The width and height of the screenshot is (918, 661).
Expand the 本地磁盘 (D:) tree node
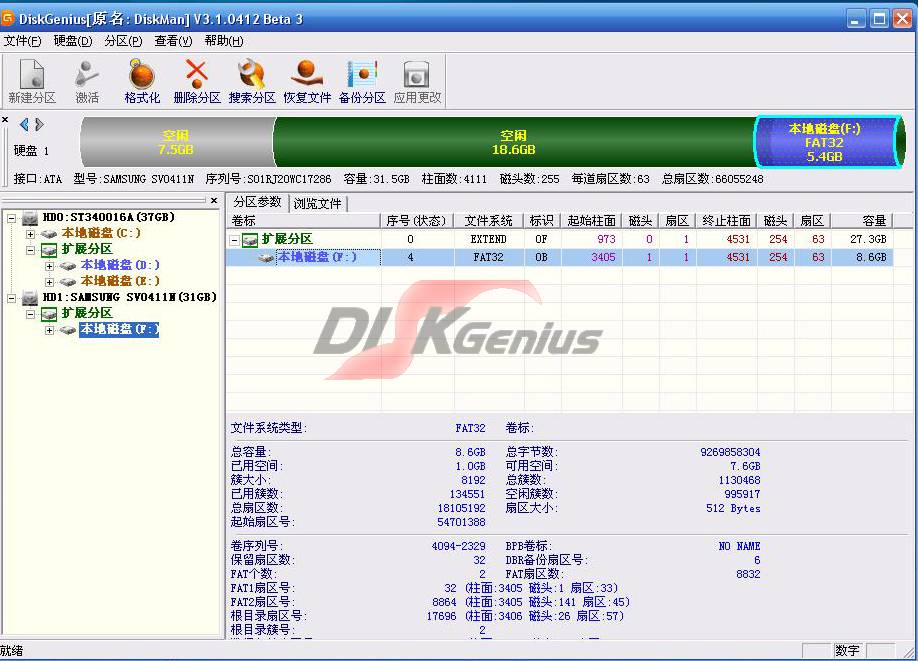(50, 266)
